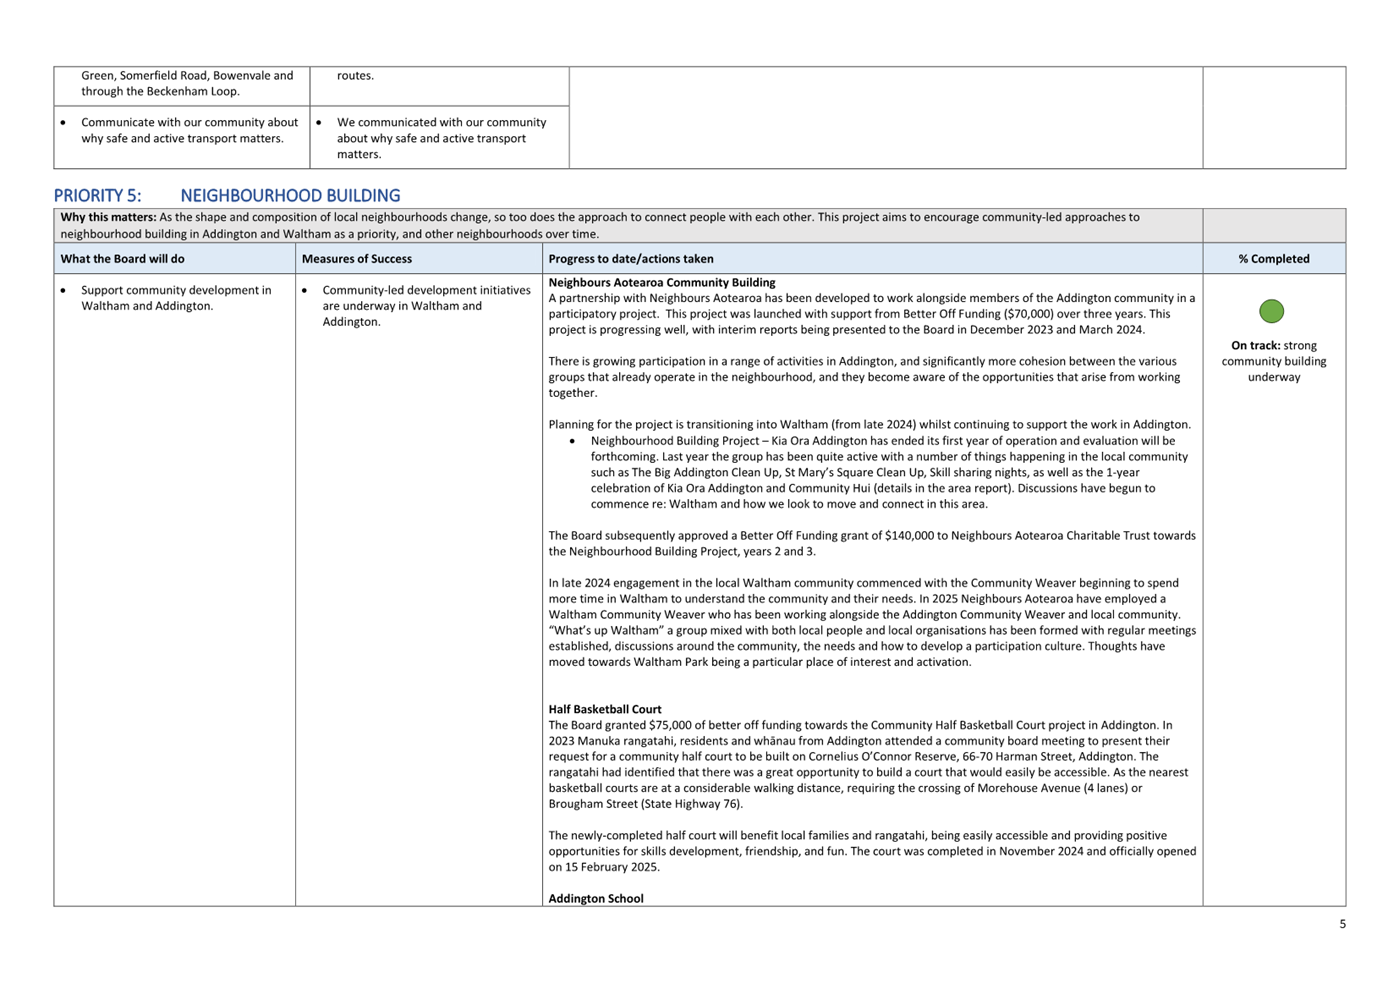Click the green on-track status circle

pos(1271,311)
